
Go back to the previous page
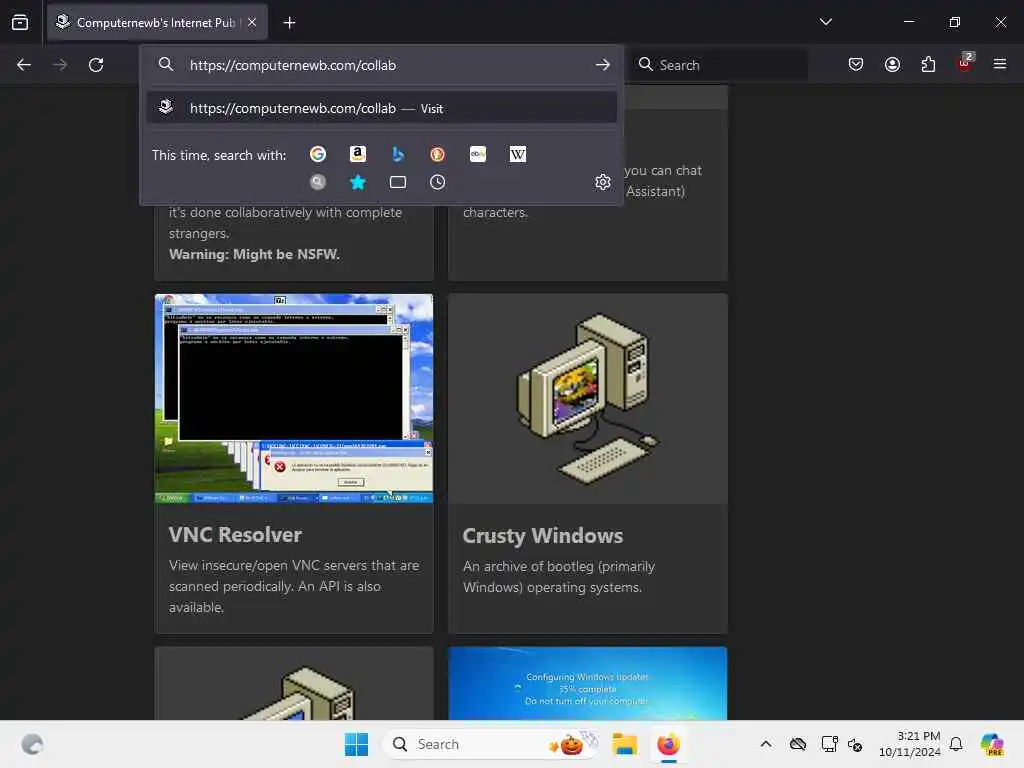tap(24, 65)
